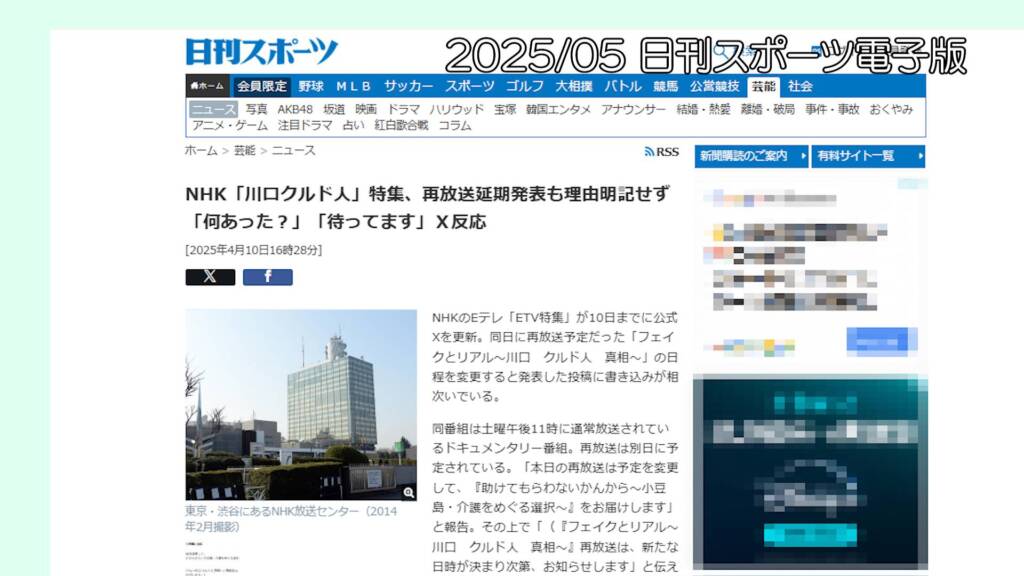Open the 占い sub-category

[x=353, y=125]
